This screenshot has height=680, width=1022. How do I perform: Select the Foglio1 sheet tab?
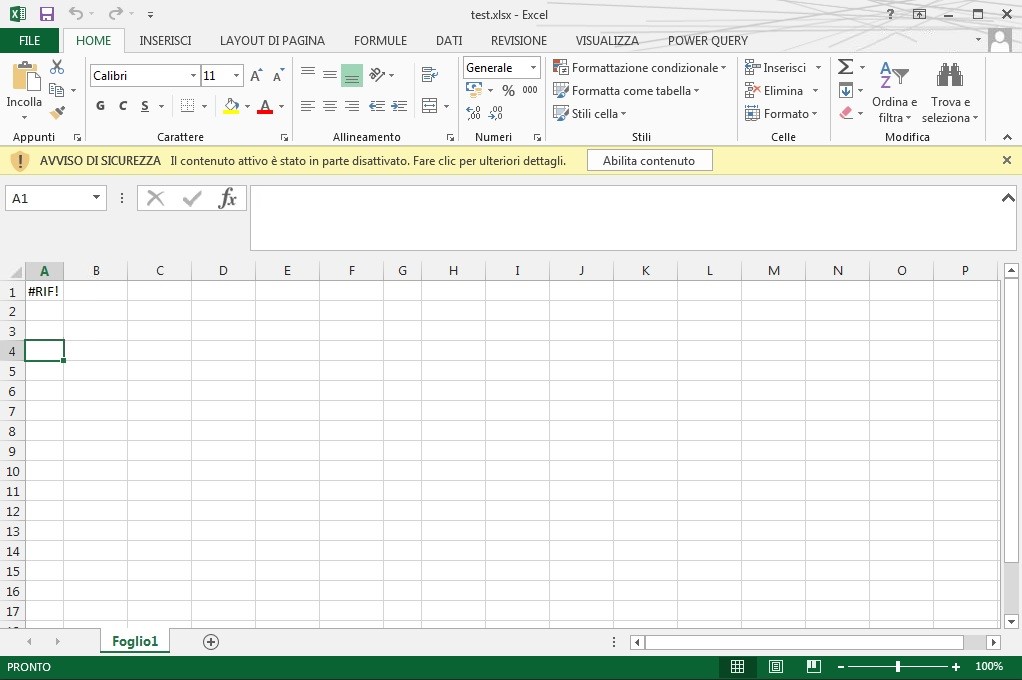135,642
